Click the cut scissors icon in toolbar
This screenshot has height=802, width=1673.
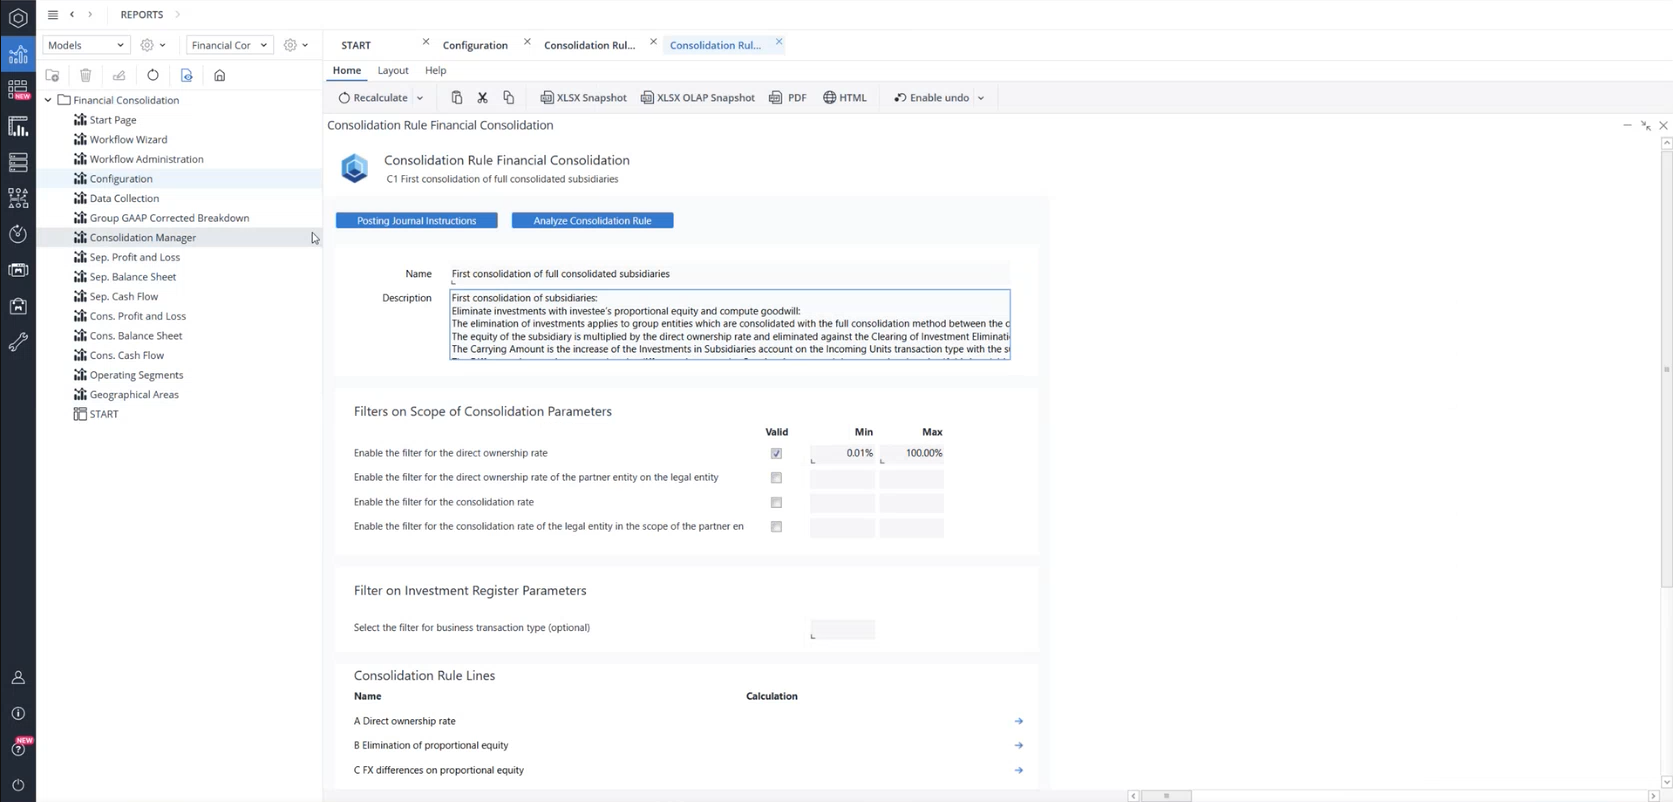point(482,98)
